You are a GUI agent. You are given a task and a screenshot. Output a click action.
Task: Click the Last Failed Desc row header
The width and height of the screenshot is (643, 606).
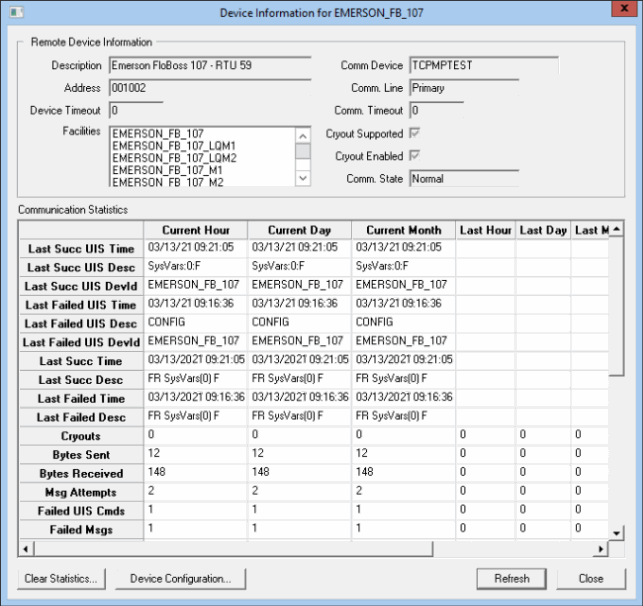(x=81, y=417)
